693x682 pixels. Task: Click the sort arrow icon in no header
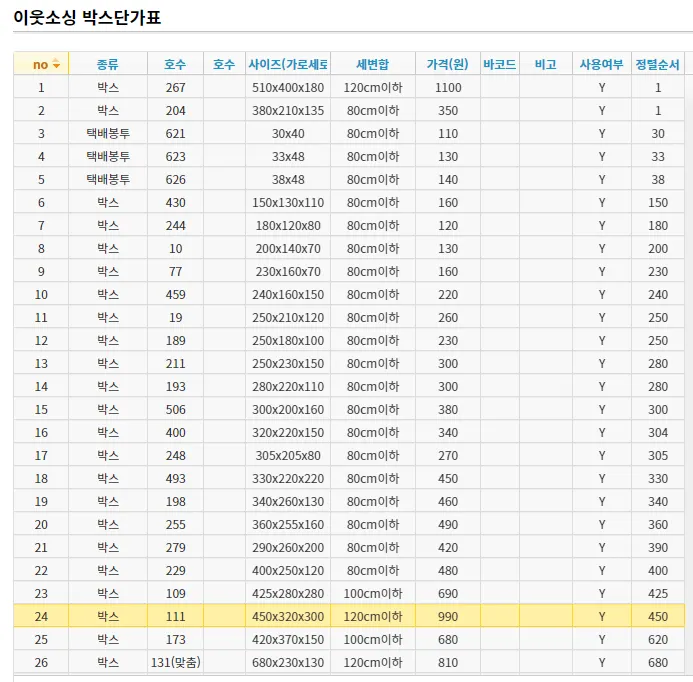pyautogui.click(x=56, y=64)
